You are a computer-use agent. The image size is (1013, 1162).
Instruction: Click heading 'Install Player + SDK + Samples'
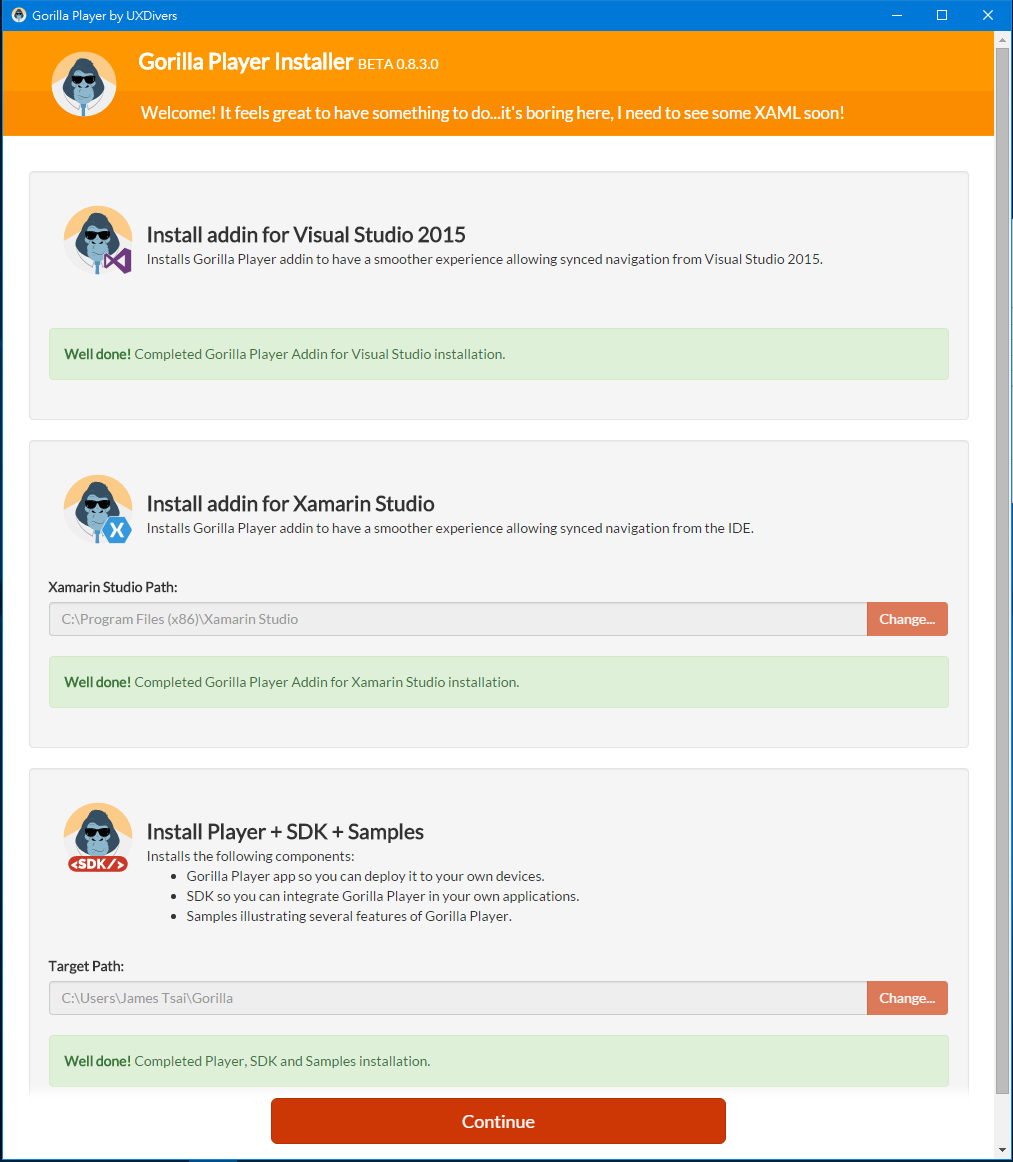tap(285, 831)
